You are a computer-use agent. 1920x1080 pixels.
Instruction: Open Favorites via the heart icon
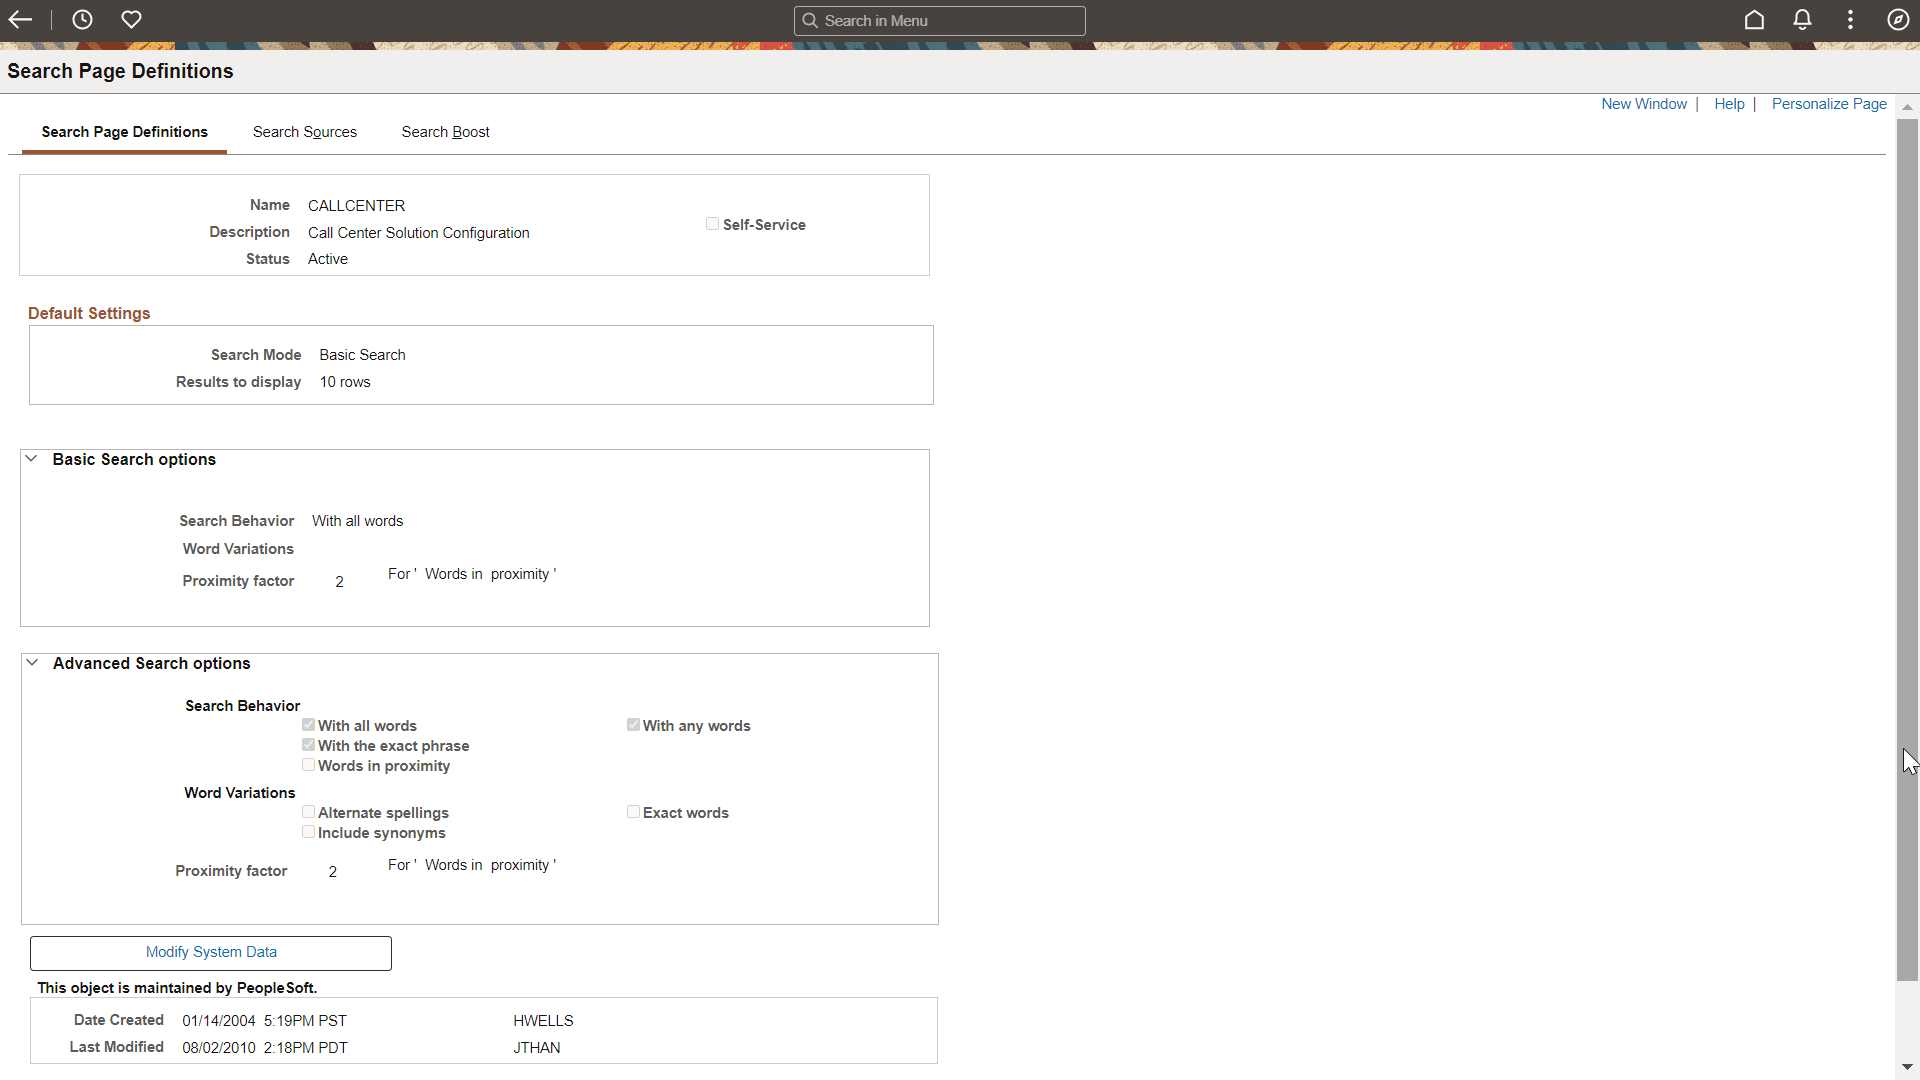pyautogui.click(x=131, y=19)
